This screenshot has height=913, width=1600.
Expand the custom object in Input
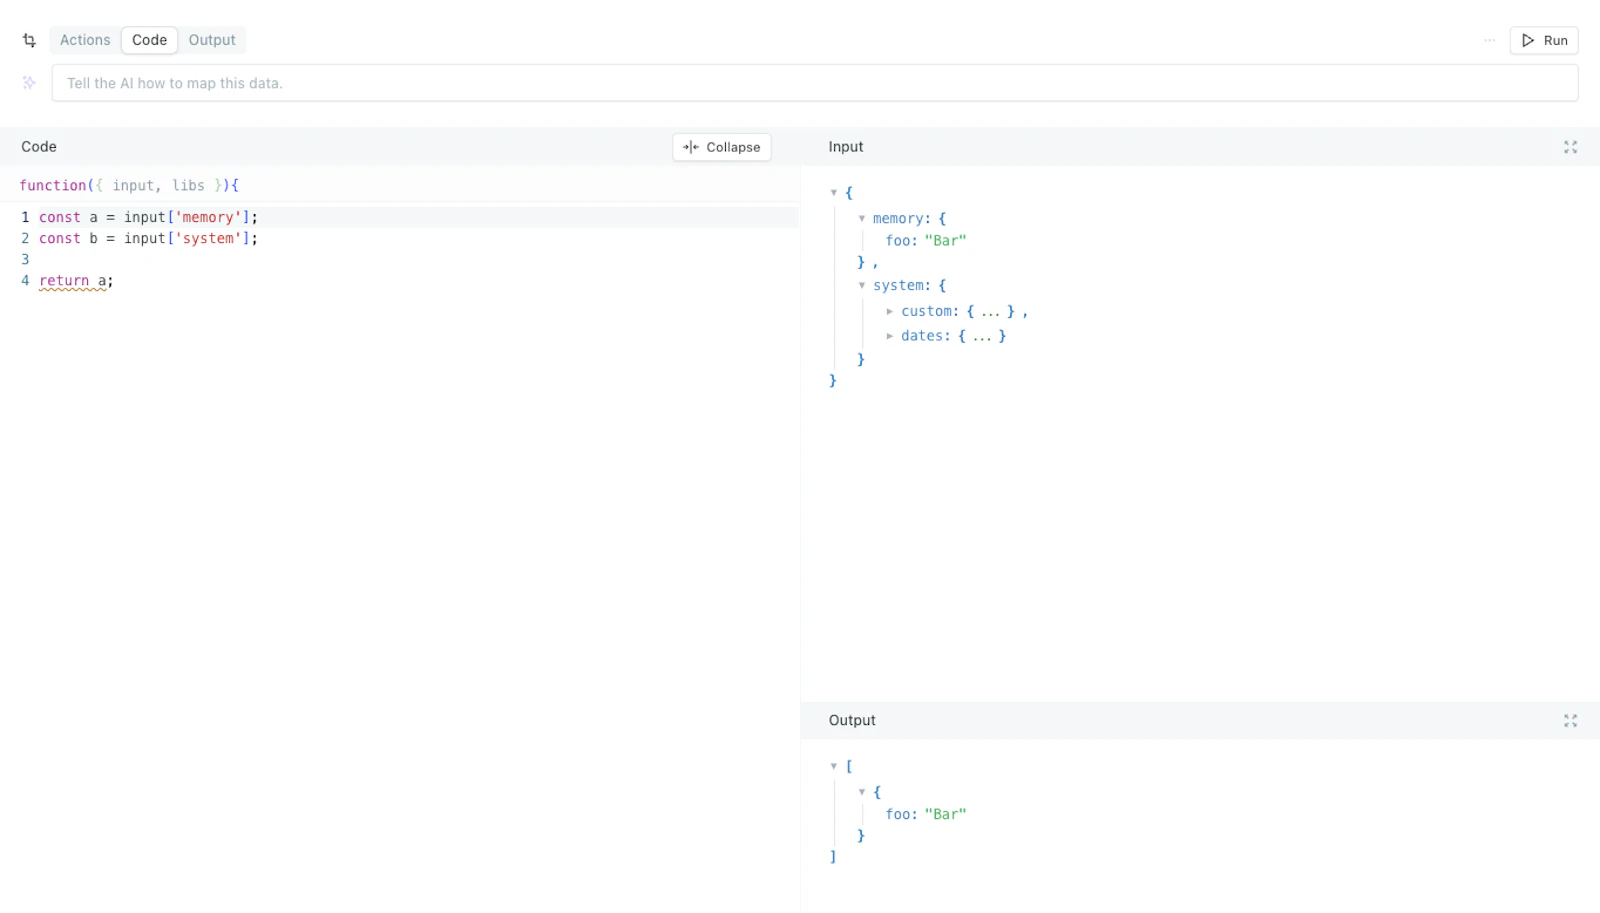pos(889,312)
